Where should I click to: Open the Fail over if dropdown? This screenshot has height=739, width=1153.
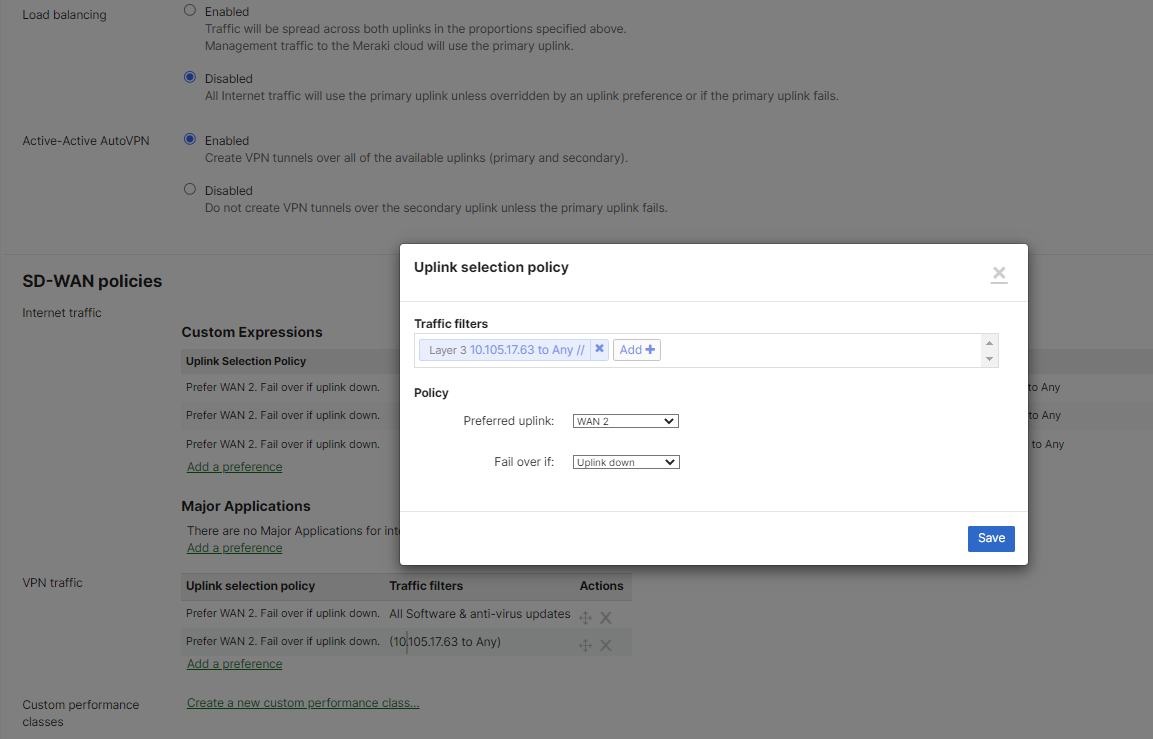pyautogui.click(x=625, y=461)
